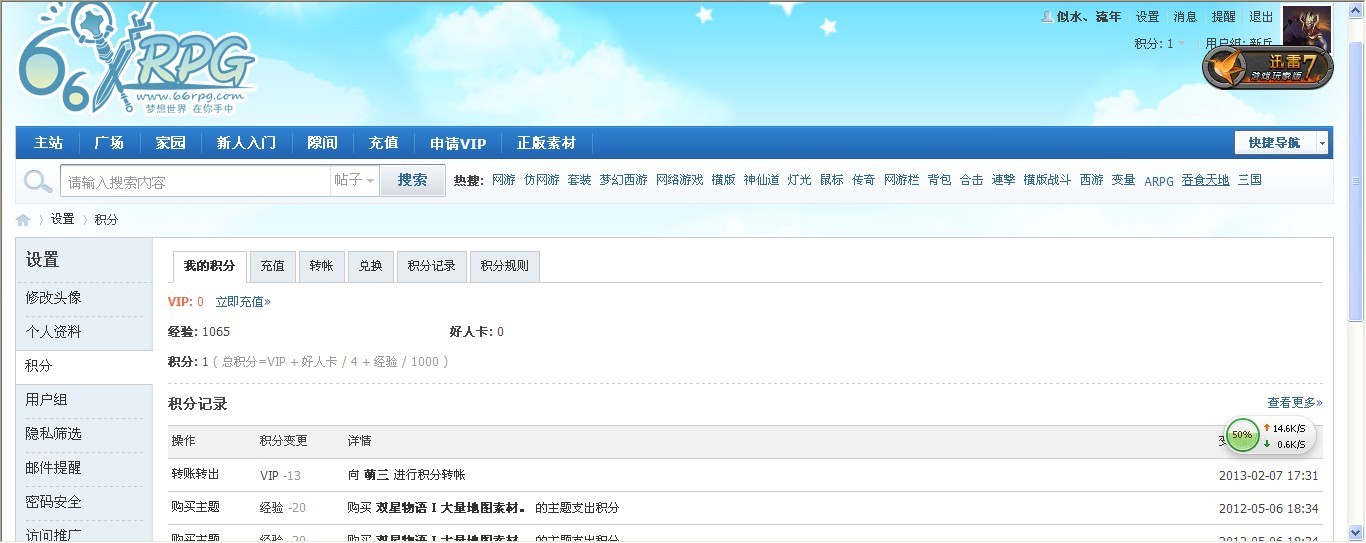Switch to the 充值 tab

point(272,266)
